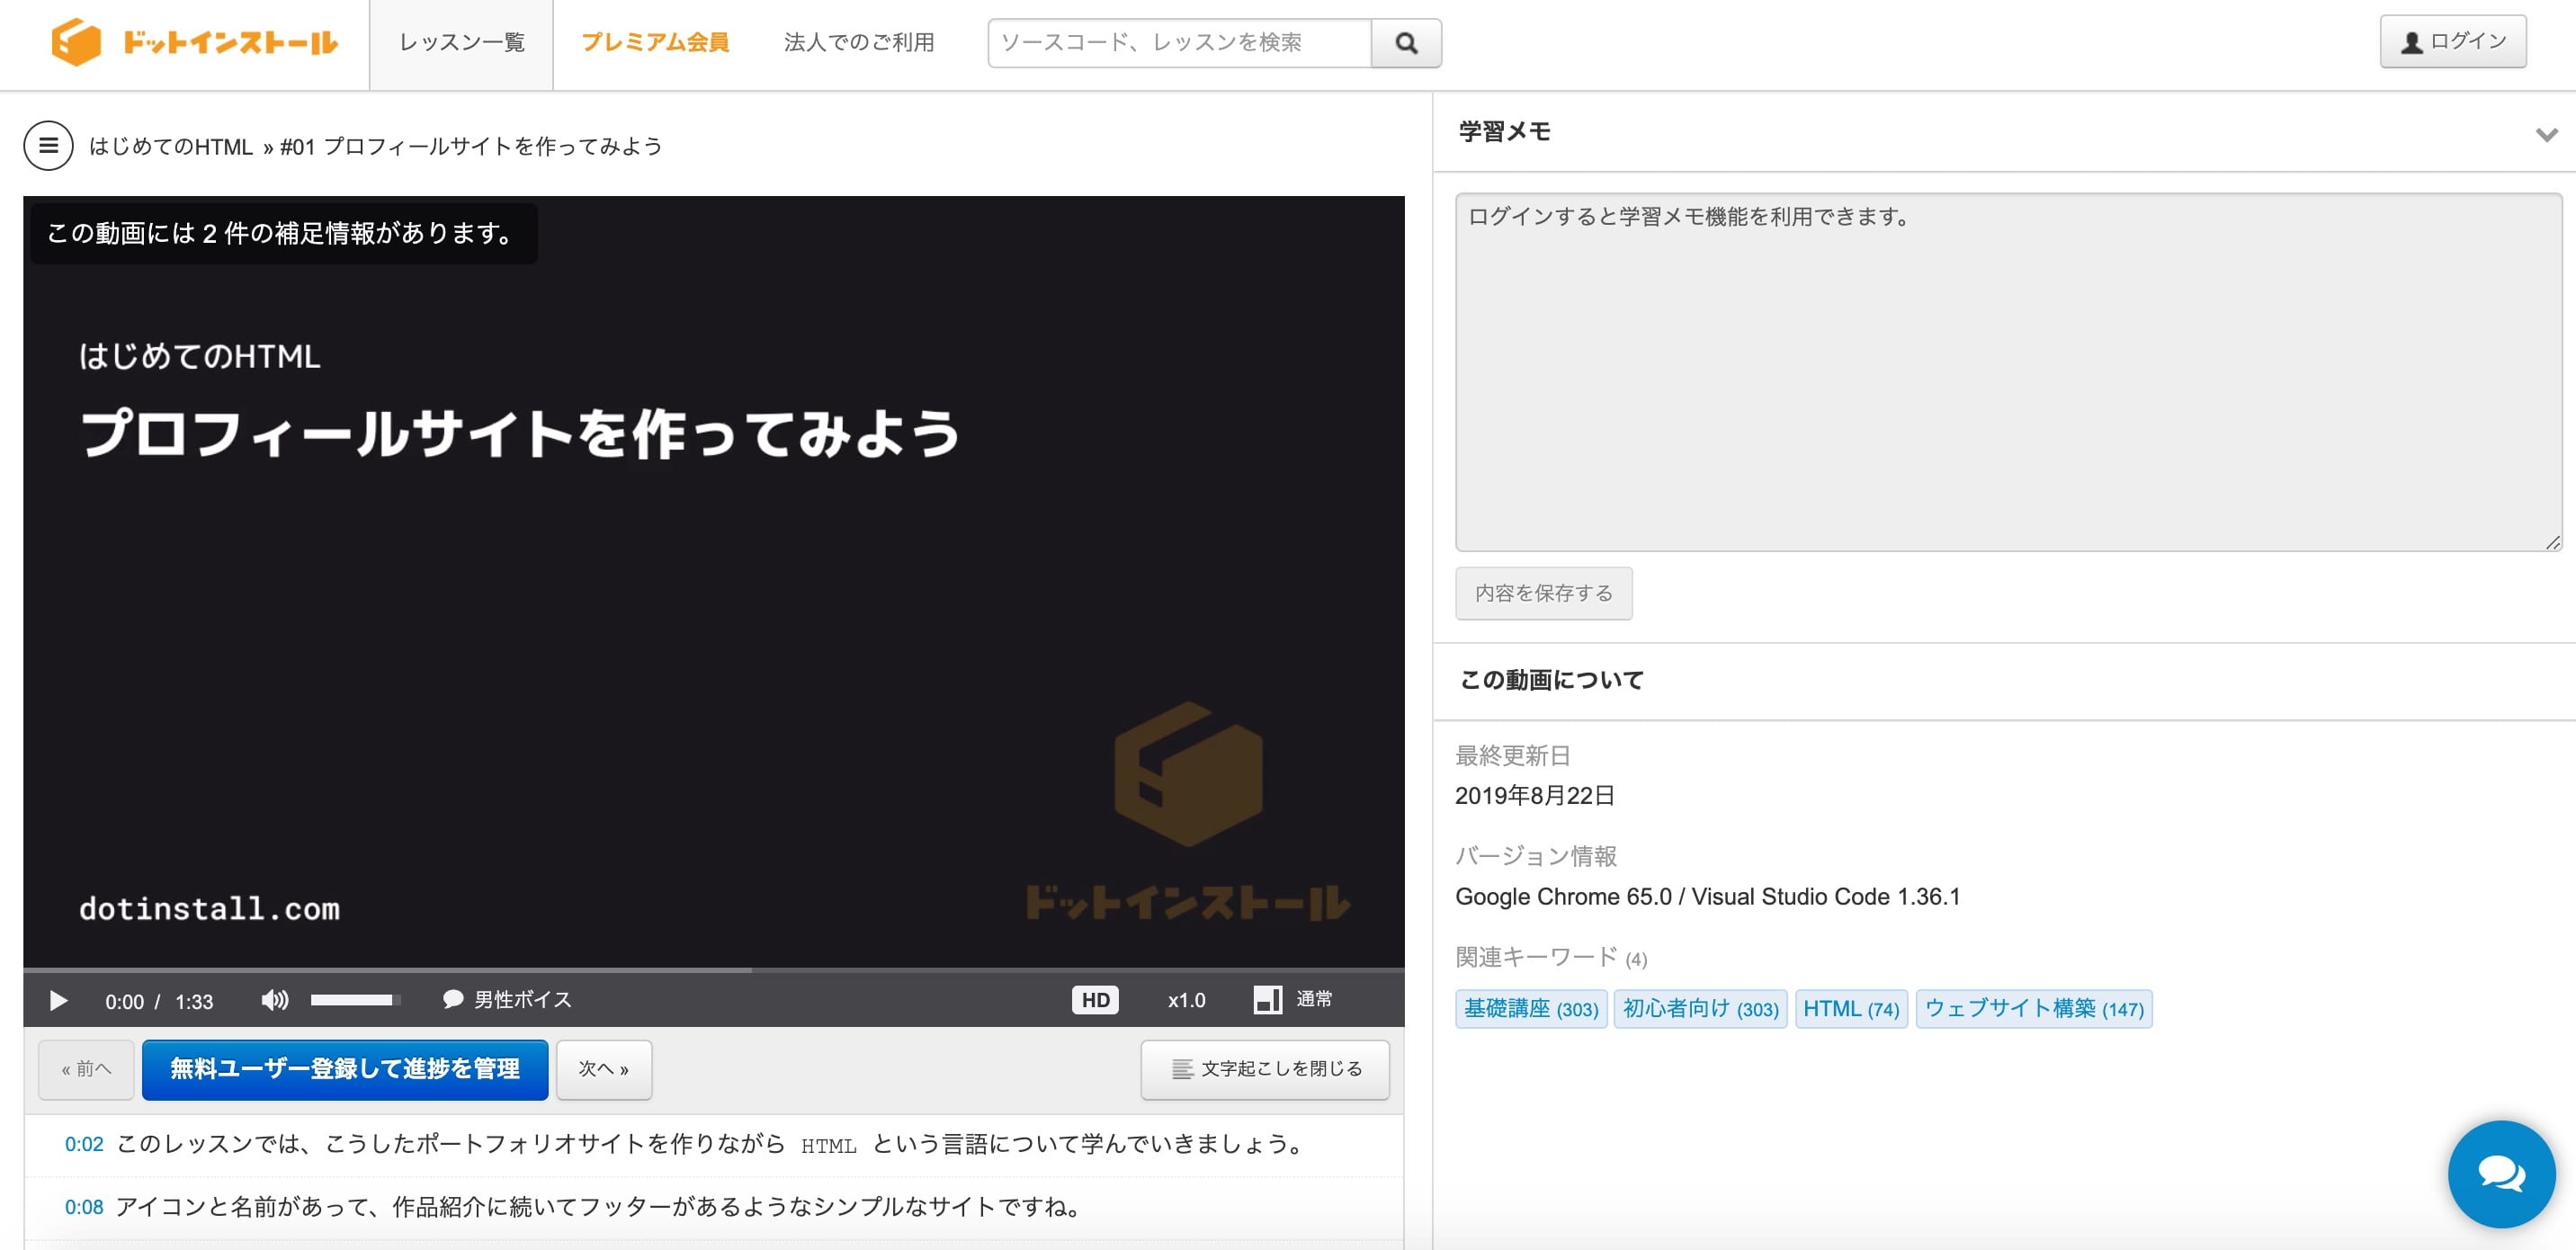Click the study memo text area
Image resolution: width=2576 pixels, height=1250 pixels.
coord(2008,372)
